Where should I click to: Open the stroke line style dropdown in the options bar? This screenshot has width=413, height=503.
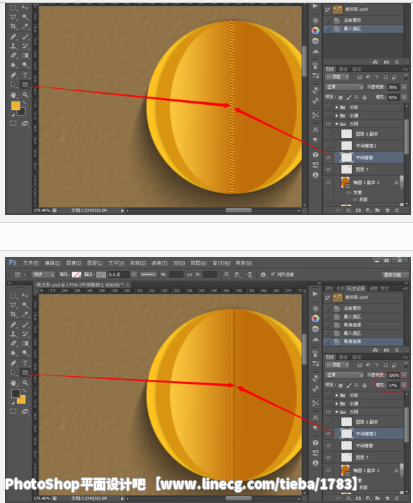(x=148, y=275)
